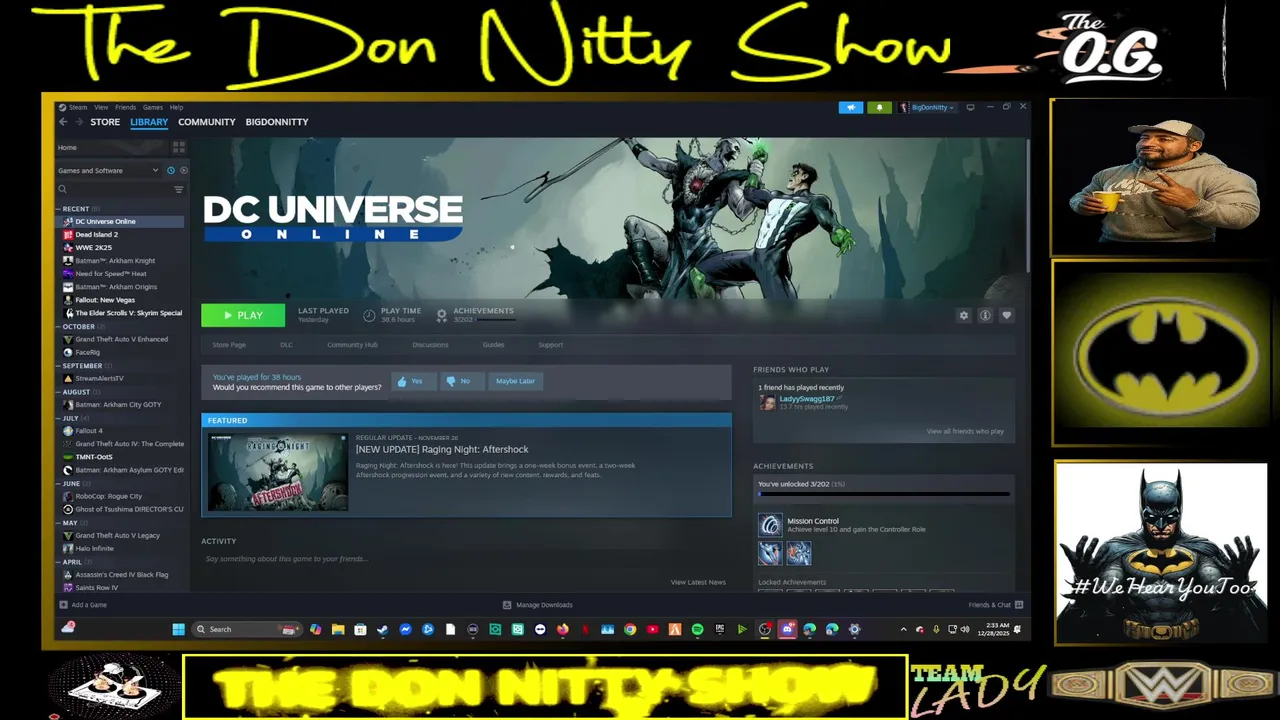Open the Windows Start button
This screenshot has height=720, width=1280.
point(178,629)
